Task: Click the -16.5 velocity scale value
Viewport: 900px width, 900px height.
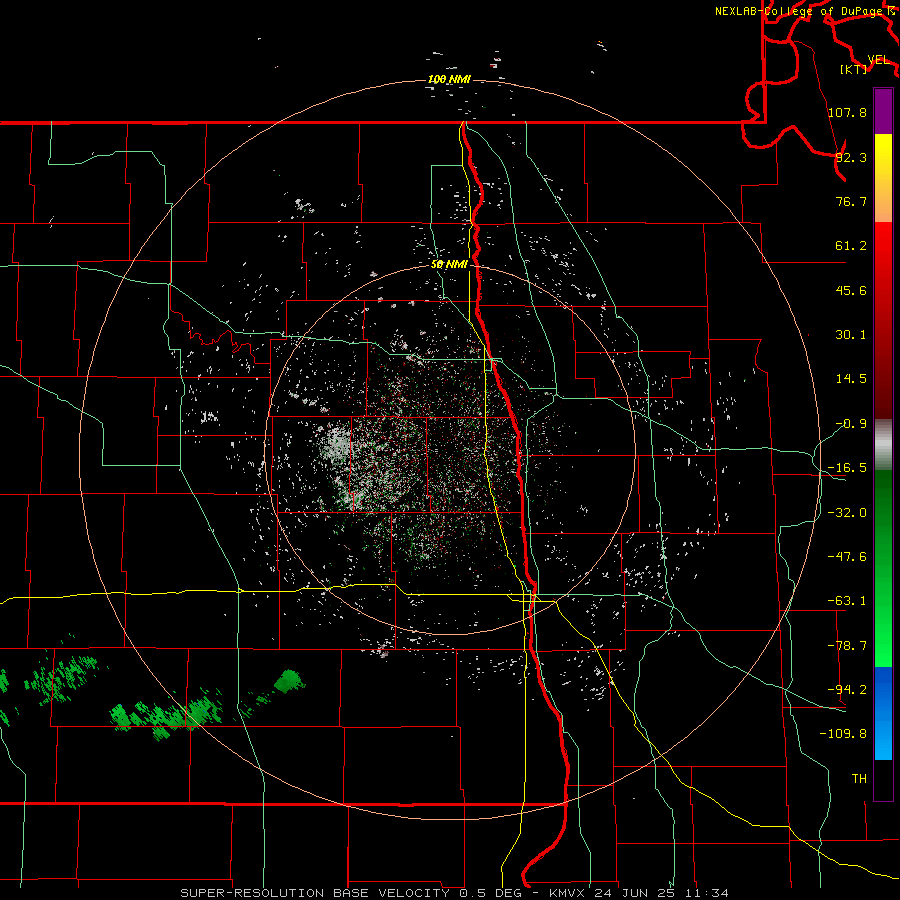Action: [847, 468]
